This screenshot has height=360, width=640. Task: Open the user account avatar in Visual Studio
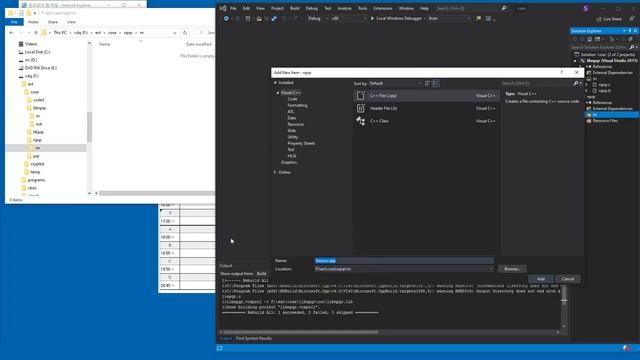[x=586, y=8]
